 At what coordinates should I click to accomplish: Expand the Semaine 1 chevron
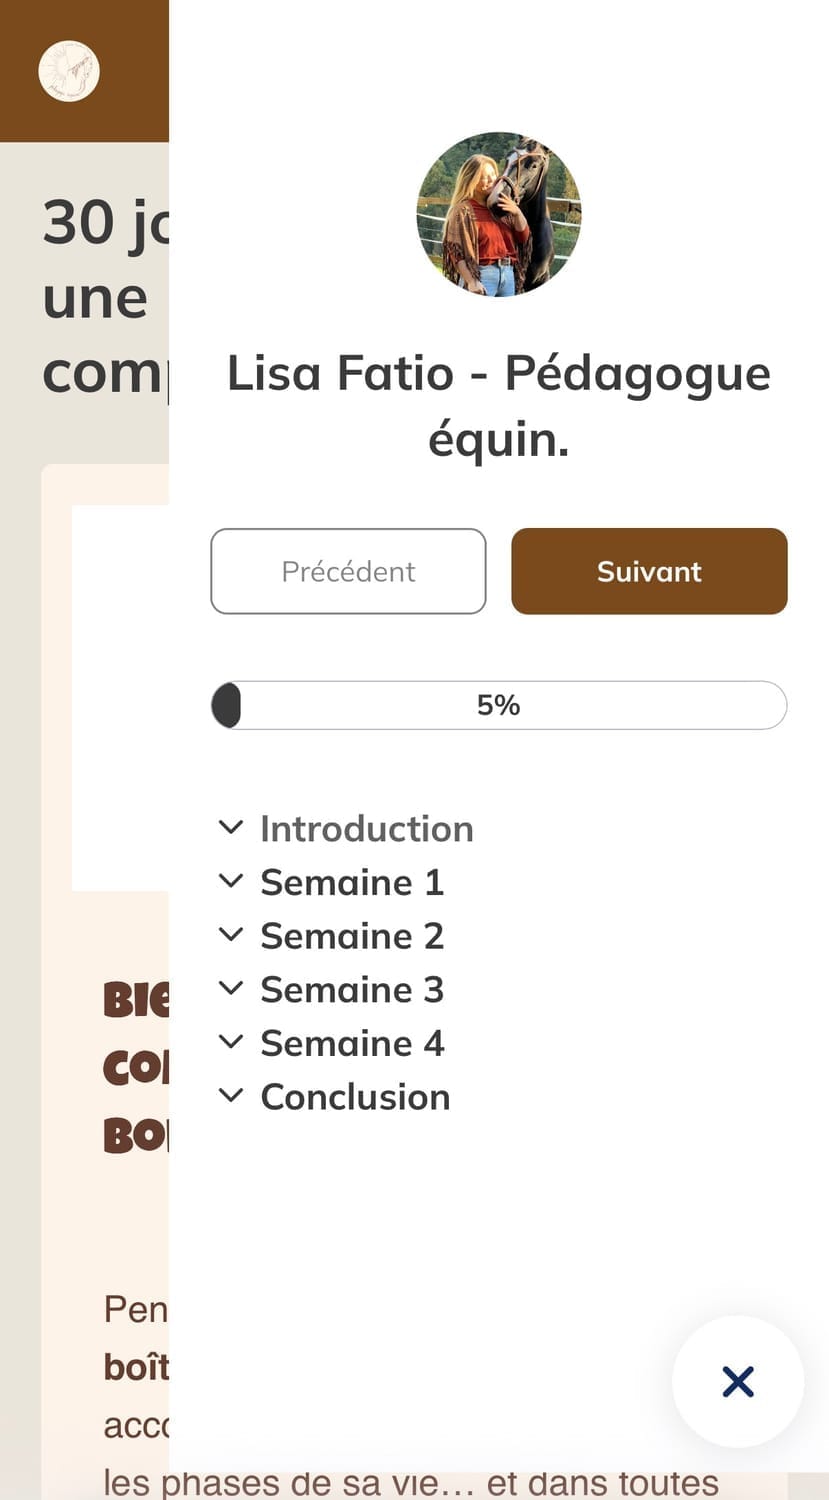231,881
